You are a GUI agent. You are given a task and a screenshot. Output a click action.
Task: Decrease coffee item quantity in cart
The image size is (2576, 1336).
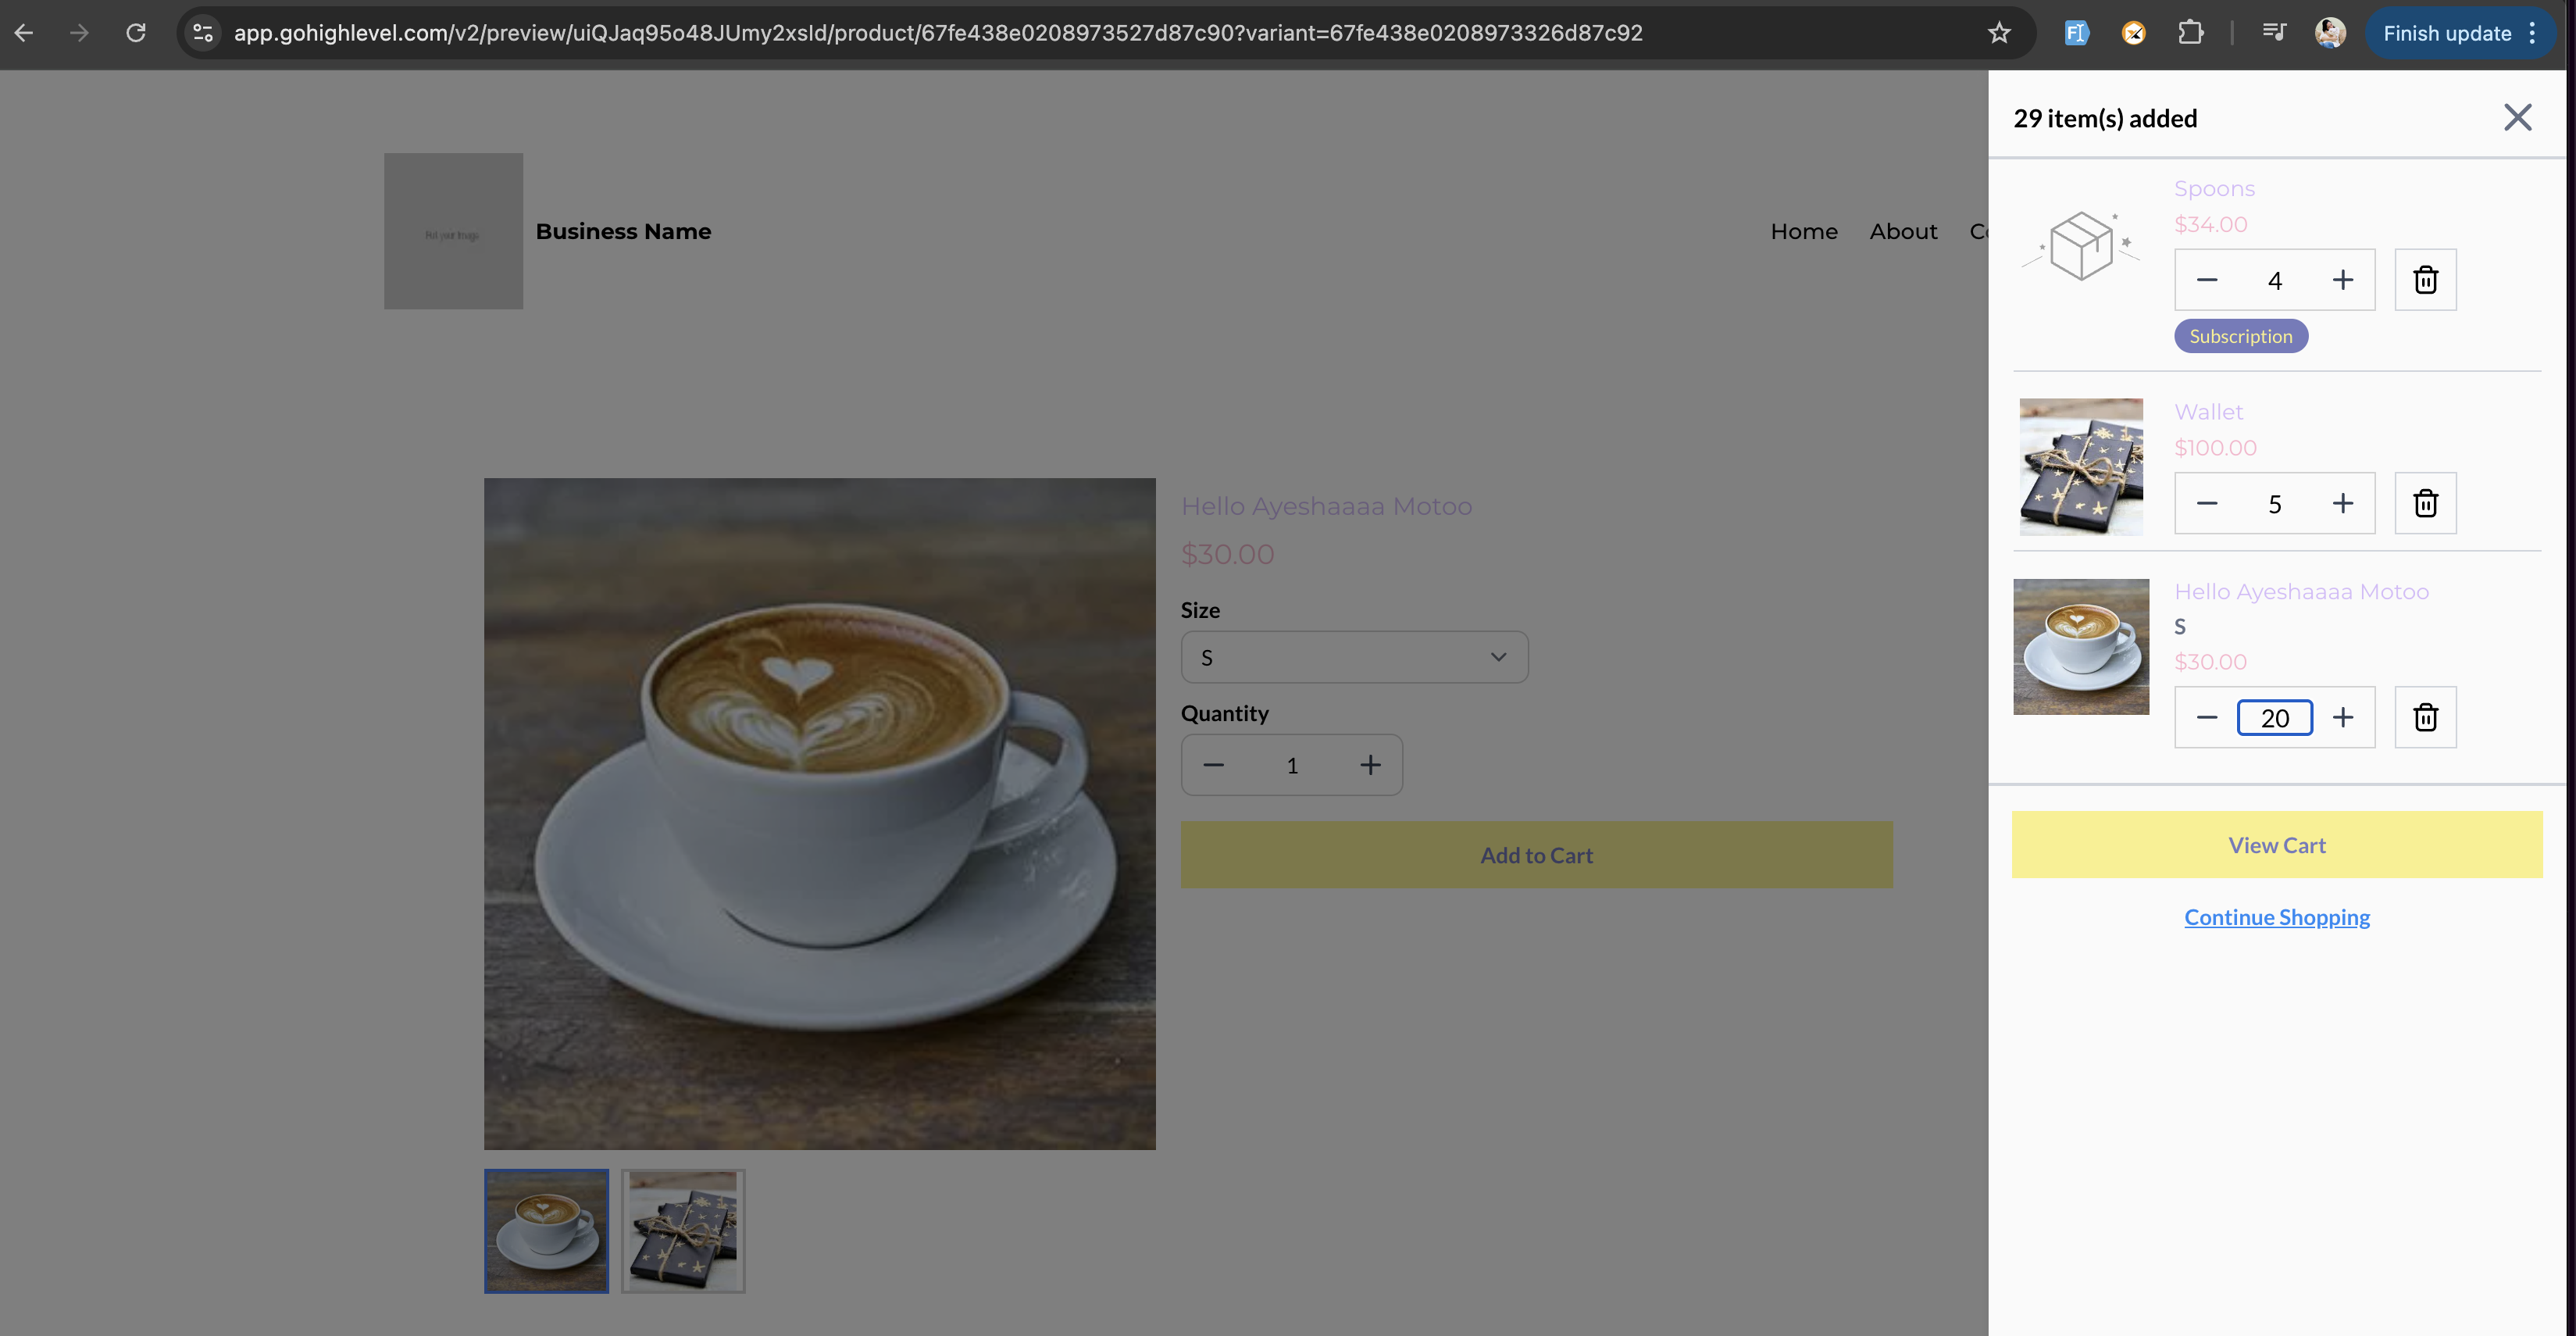2207,717
